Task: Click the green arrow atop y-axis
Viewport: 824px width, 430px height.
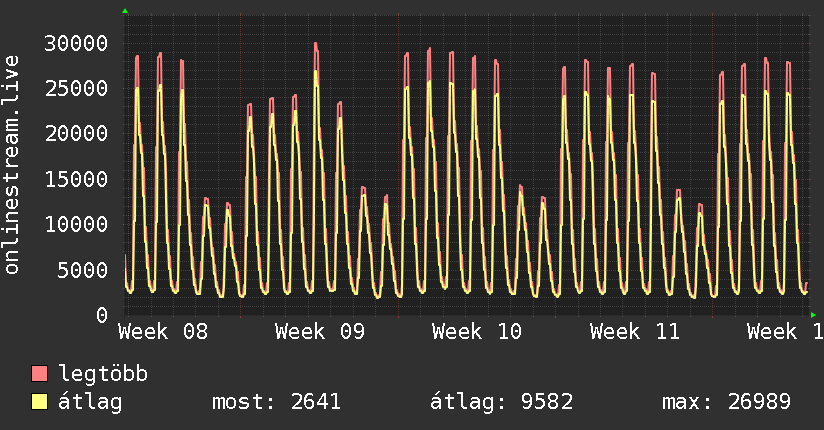Action: click(x=125, y=11)
